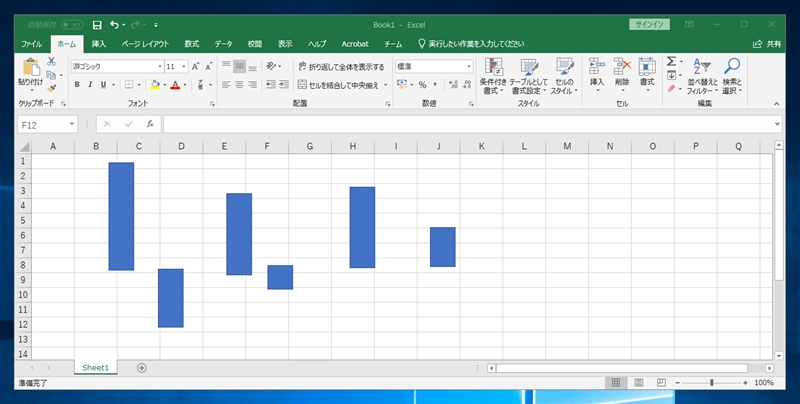The height and width of the screenshot is (404, 800).
Task: Switch to the 挿入 ribbon tab
Action: coord(98,44)
